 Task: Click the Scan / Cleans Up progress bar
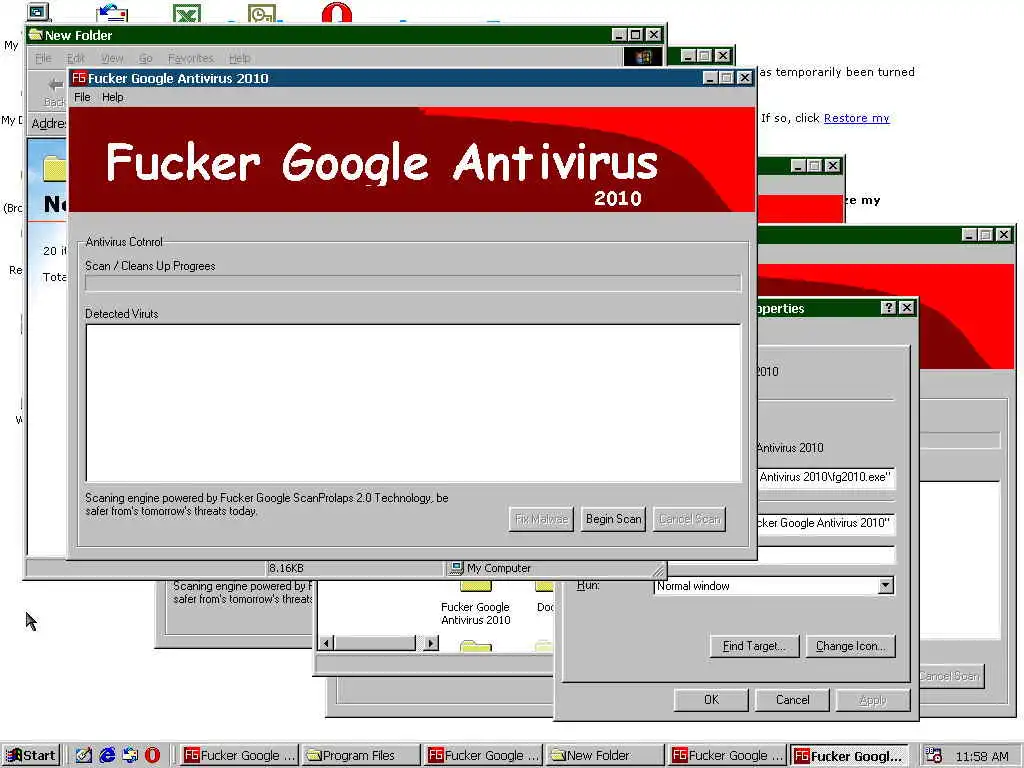tap(413, 283)
